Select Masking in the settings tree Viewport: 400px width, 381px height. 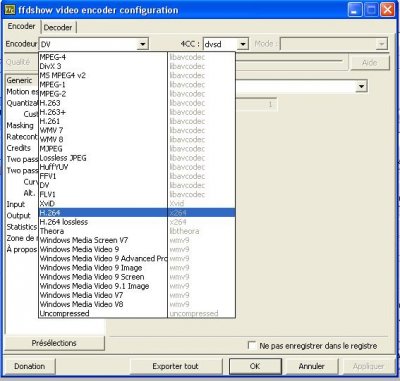[20, 125]
